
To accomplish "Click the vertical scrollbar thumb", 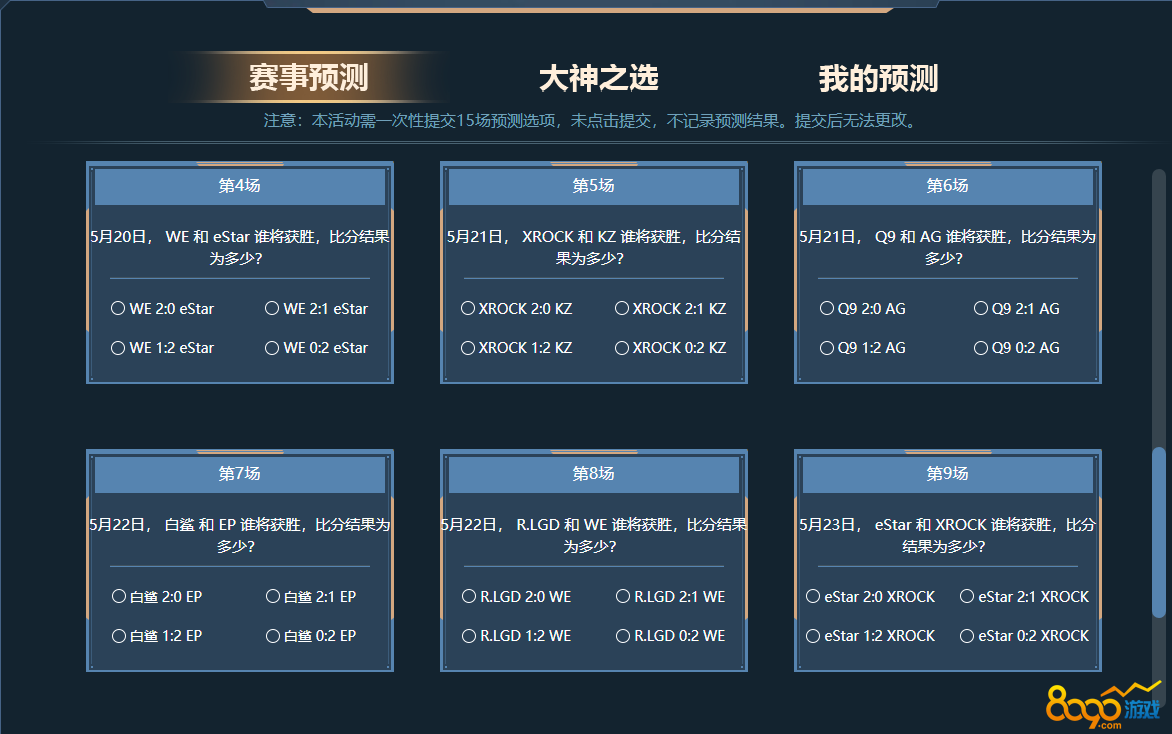I will (1159, 530).
